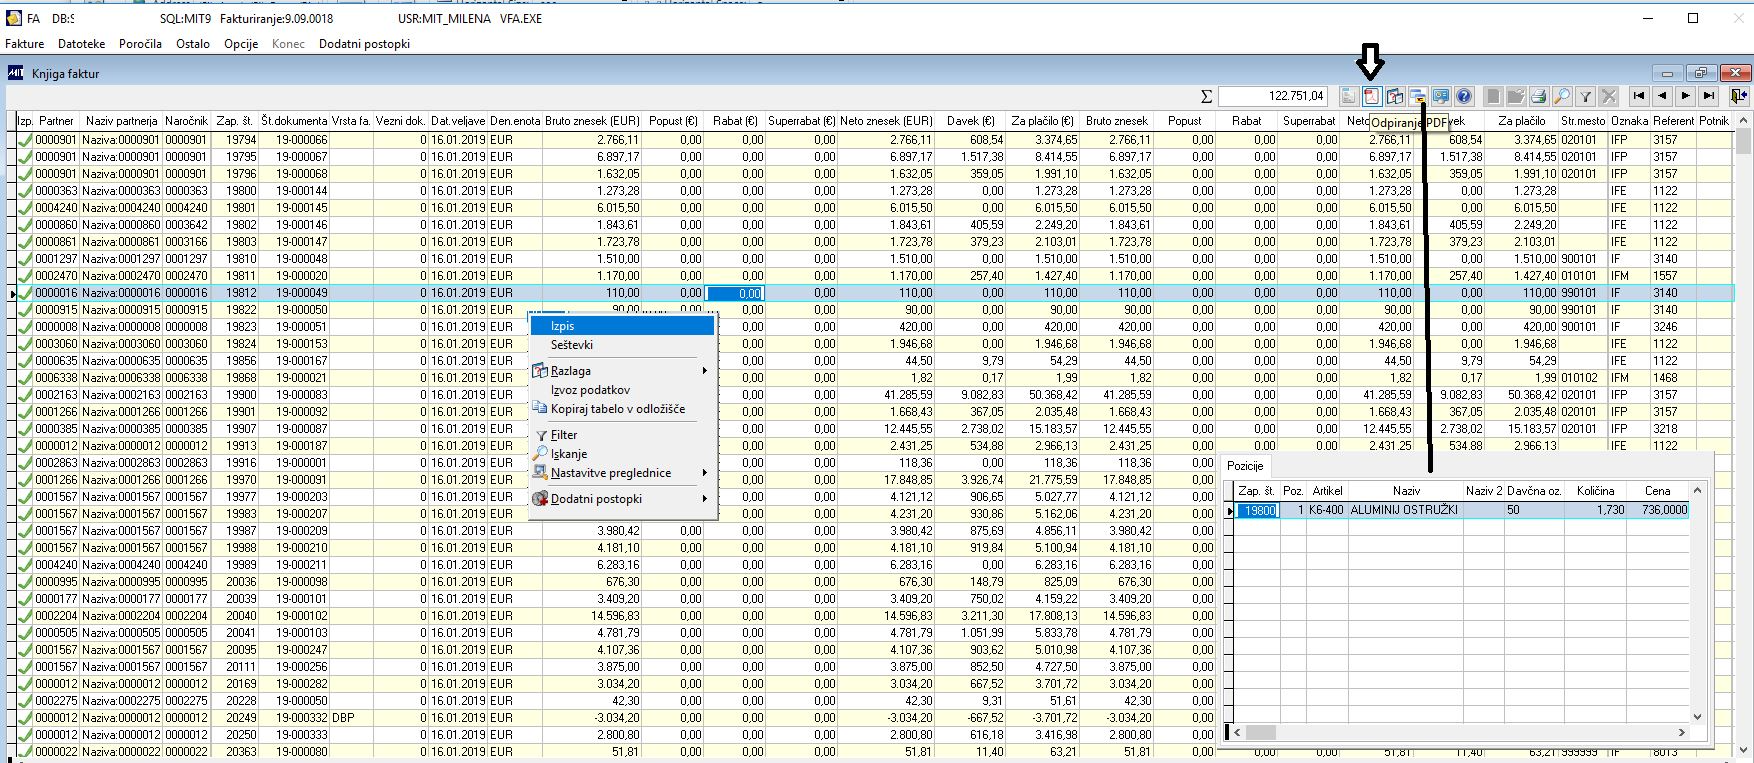Jump to first record with navigation arrow
The height and width of the screenshot is (763, 1754).
tap(1639, 96)
